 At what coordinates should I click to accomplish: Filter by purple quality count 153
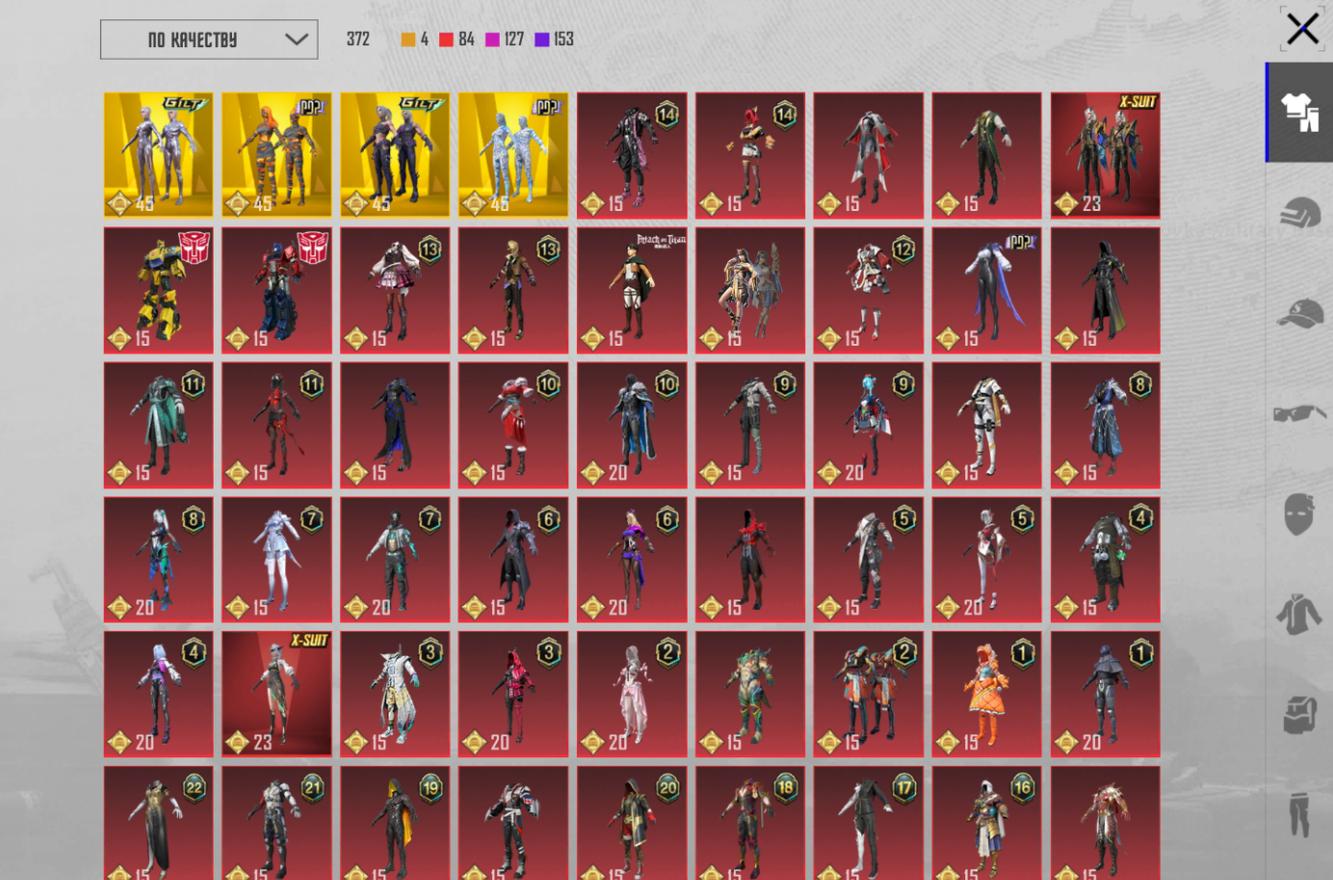click(554, 40)
